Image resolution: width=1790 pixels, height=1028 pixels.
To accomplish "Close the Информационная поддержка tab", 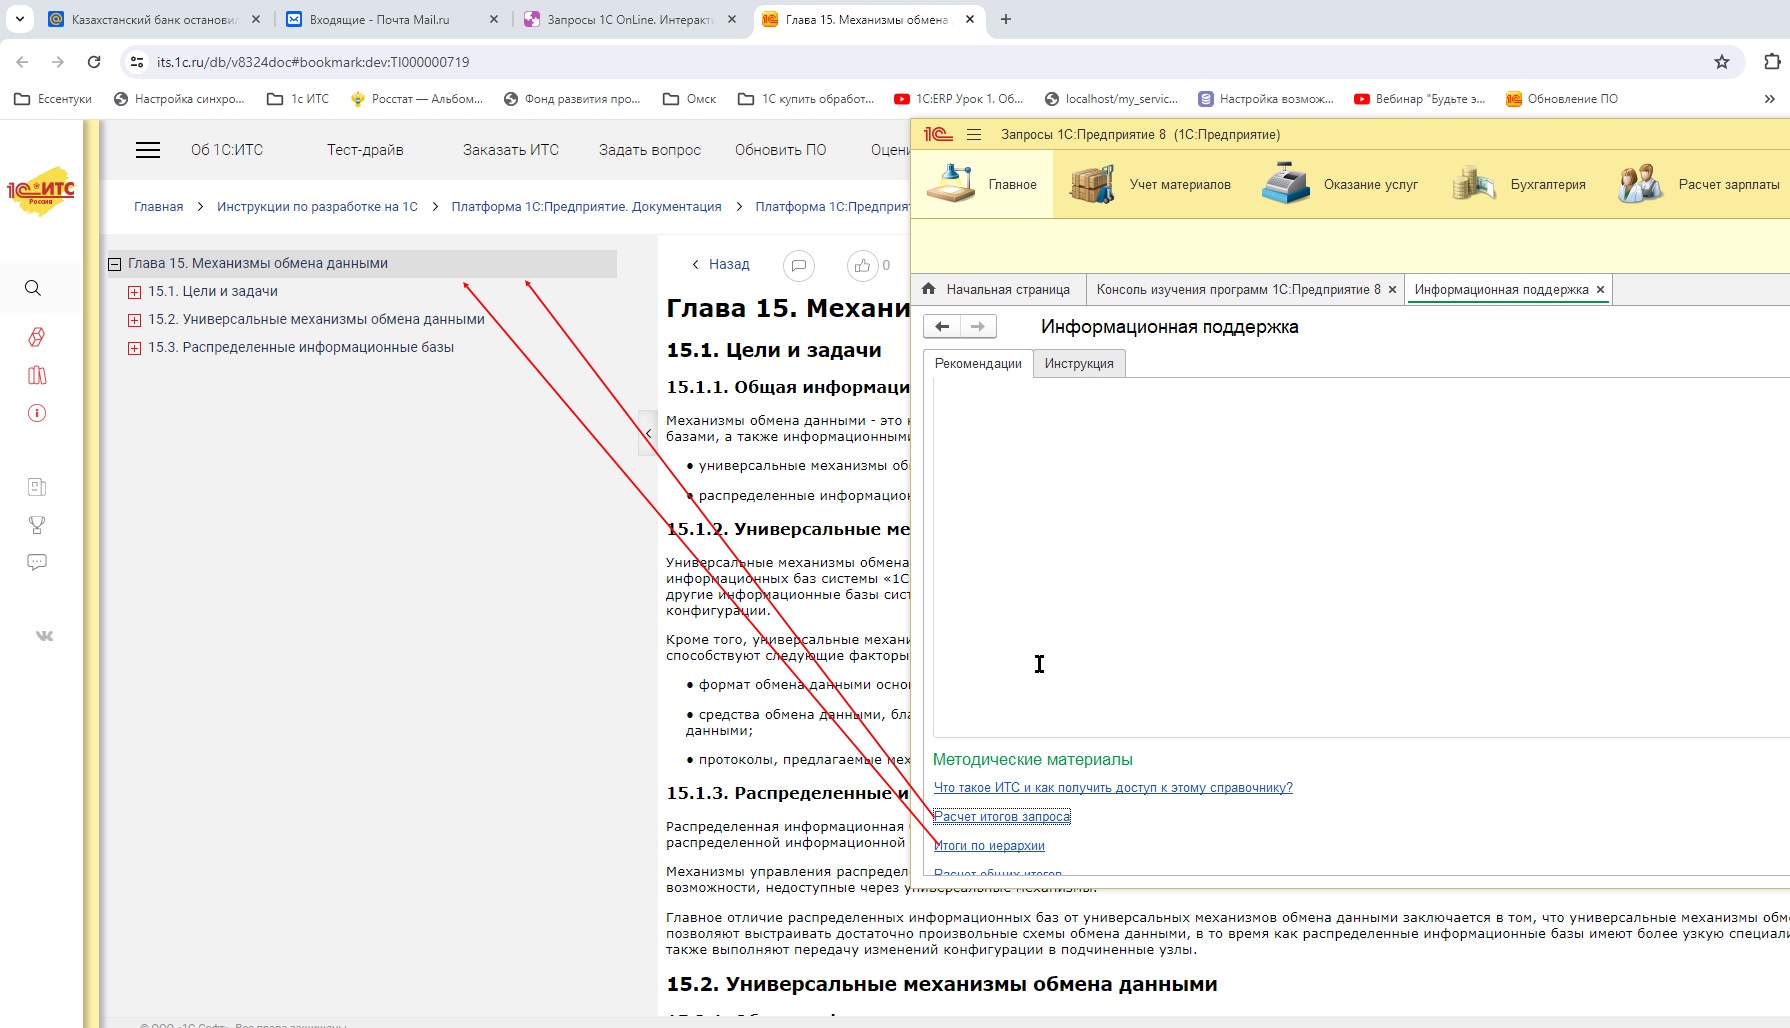I will point(1600,290).
